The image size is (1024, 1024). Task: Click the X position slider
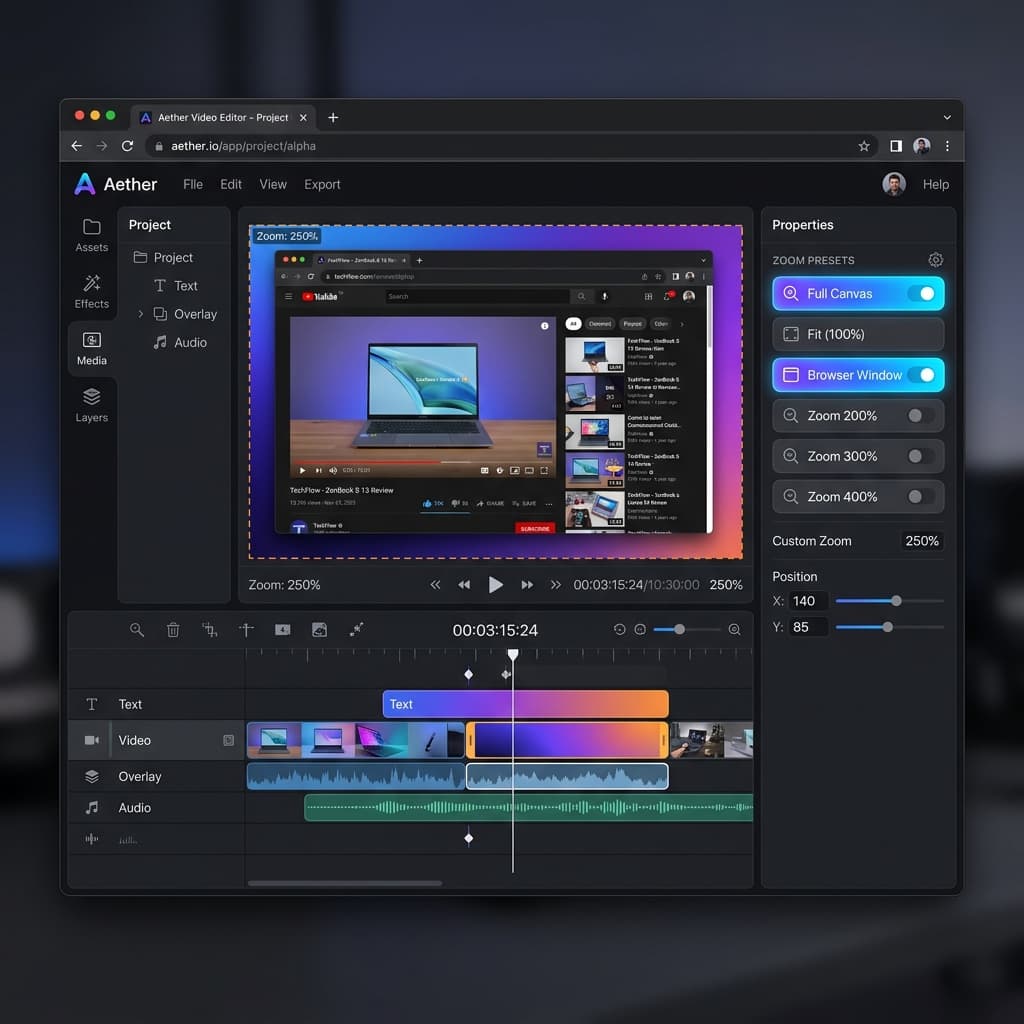click(x=889, y=601)
